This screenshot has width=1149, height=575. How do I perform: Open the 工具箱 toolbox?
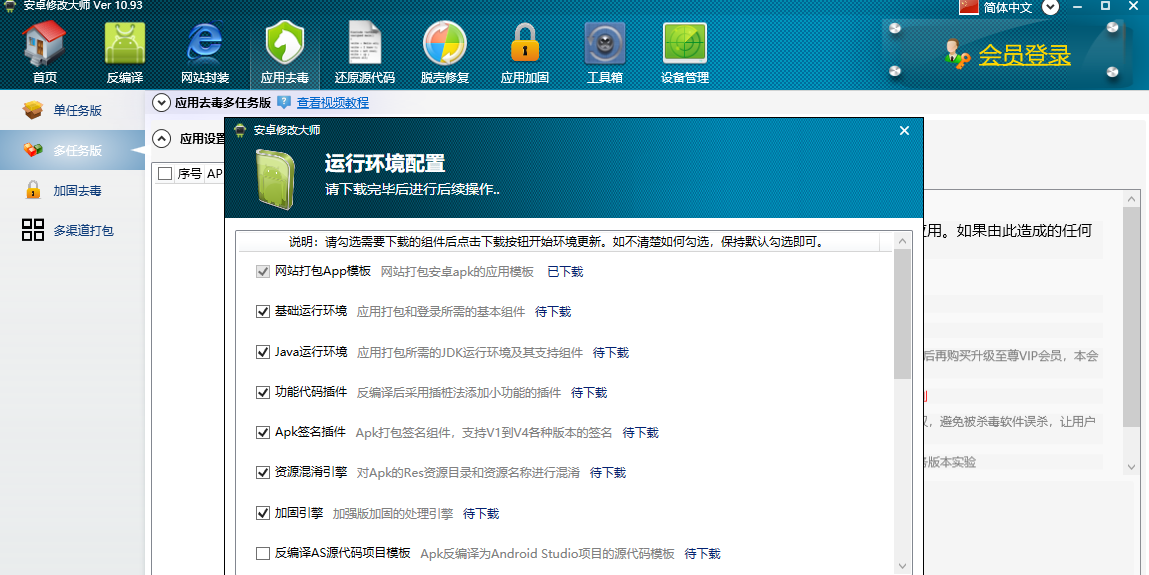pyautogui.click(x=604, y=52)
